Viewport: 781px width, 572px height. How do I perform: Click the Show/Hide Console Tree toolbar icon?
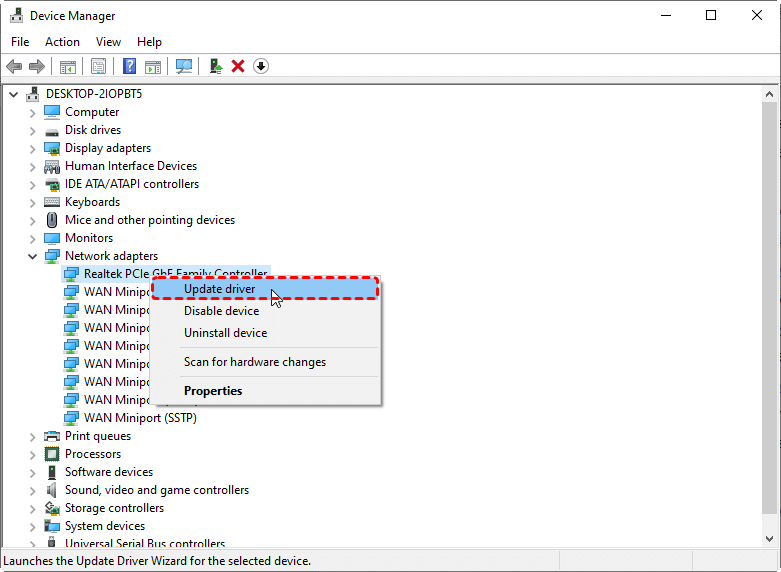tap(68, 66)
